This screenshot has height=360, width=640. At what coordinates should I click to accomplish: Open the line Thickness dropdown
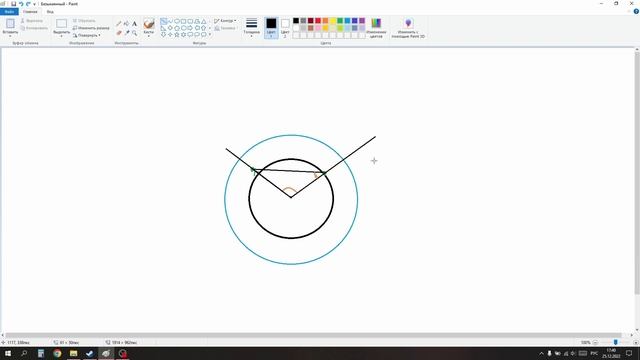(251, 27)
